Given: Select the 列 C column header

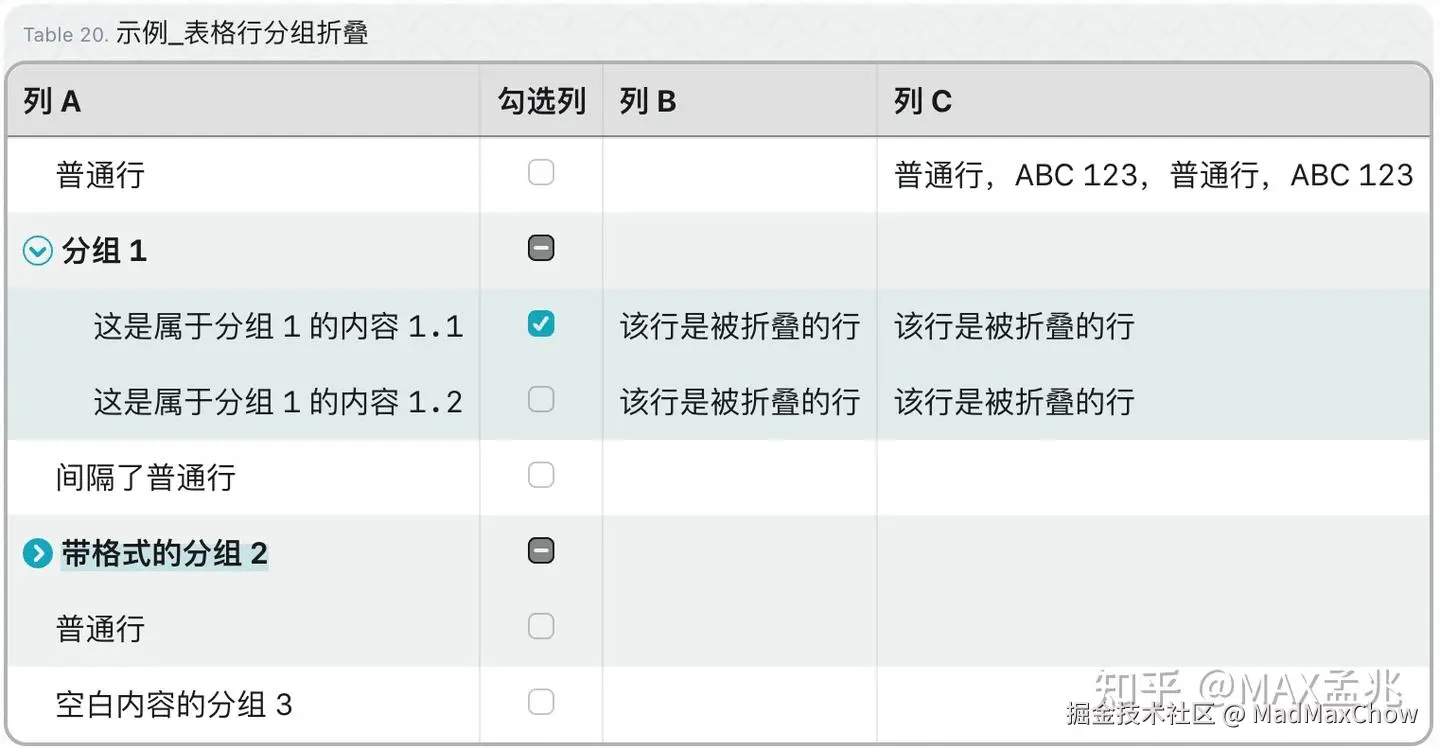Looking at the screenshot, I should tap(922, 101).
